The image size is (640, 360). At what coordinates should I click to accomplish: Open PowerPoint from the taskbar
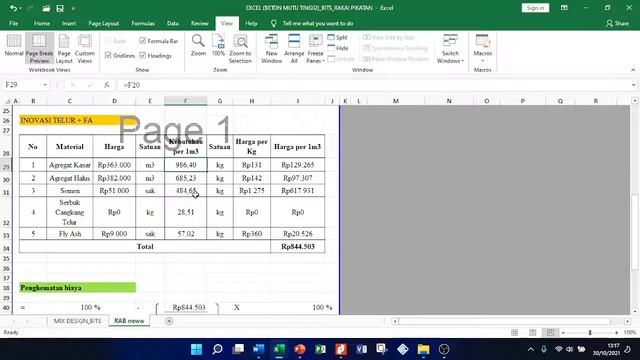click(300, 349)
